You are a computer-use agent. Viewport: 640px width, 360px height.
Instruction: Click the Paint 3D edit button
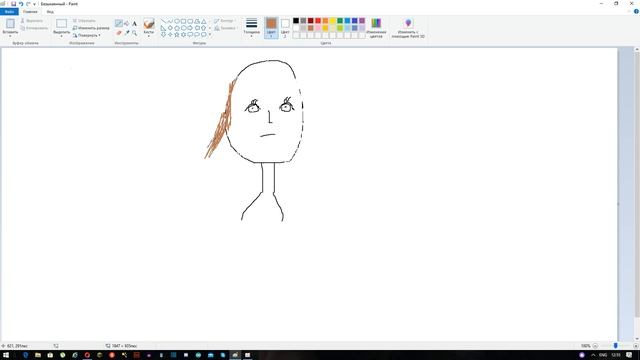tap(408, 28)
